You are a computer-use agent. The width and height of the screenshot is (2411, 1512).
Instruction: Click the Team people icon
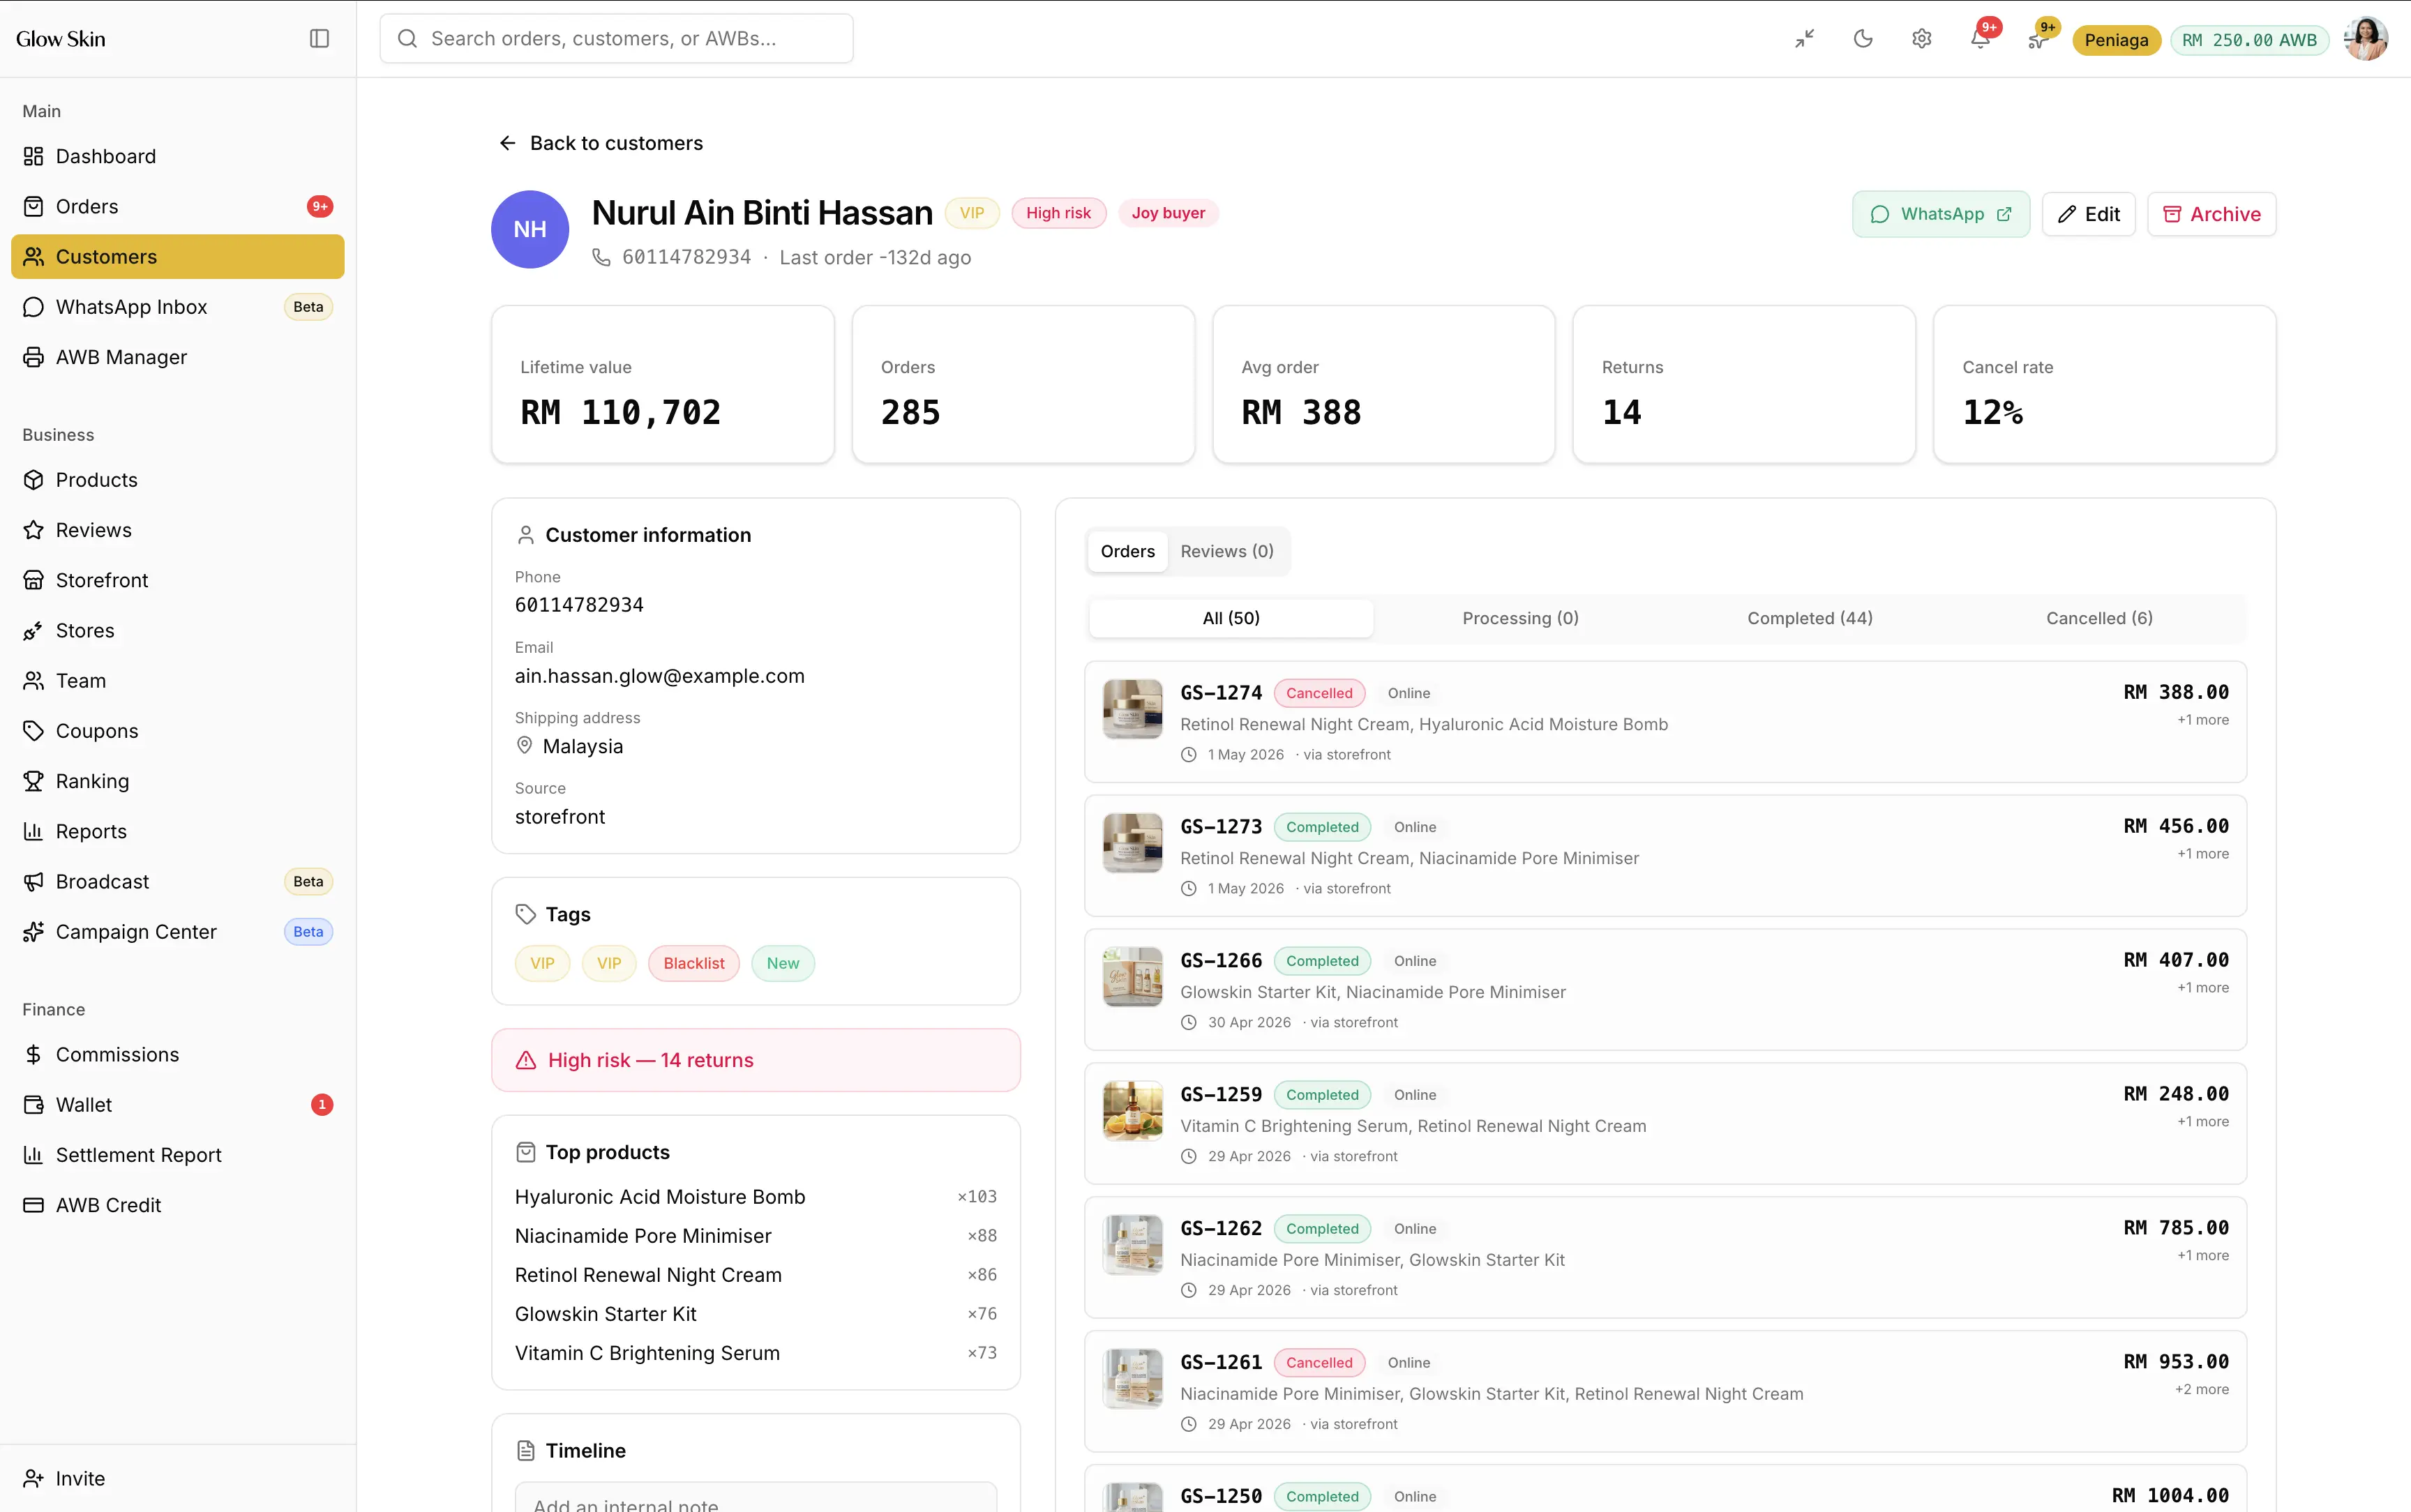tap(34, 681)
